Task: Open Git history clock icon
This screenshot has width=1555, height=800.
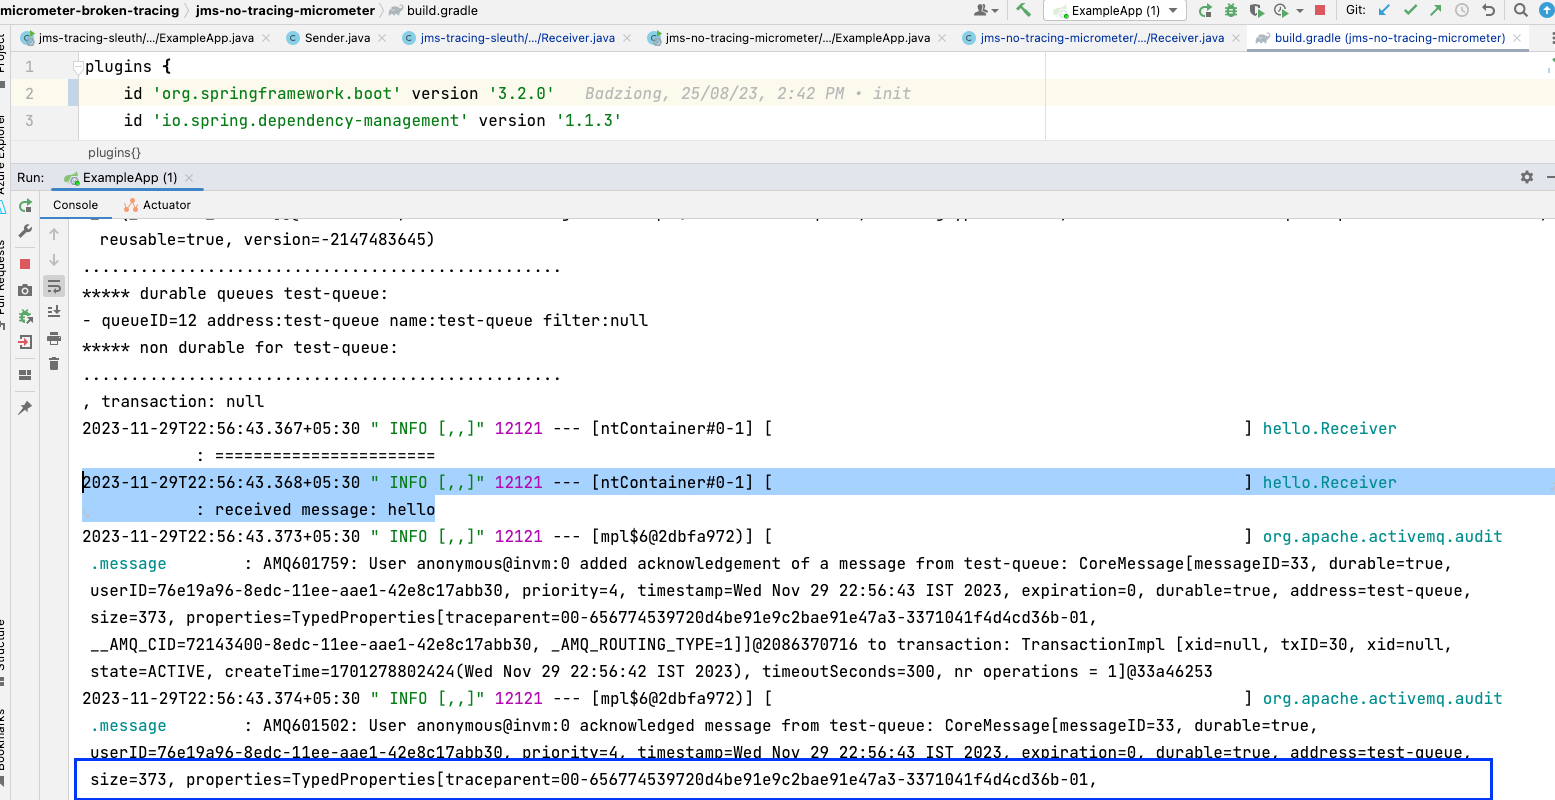Action: [1462, 10]
